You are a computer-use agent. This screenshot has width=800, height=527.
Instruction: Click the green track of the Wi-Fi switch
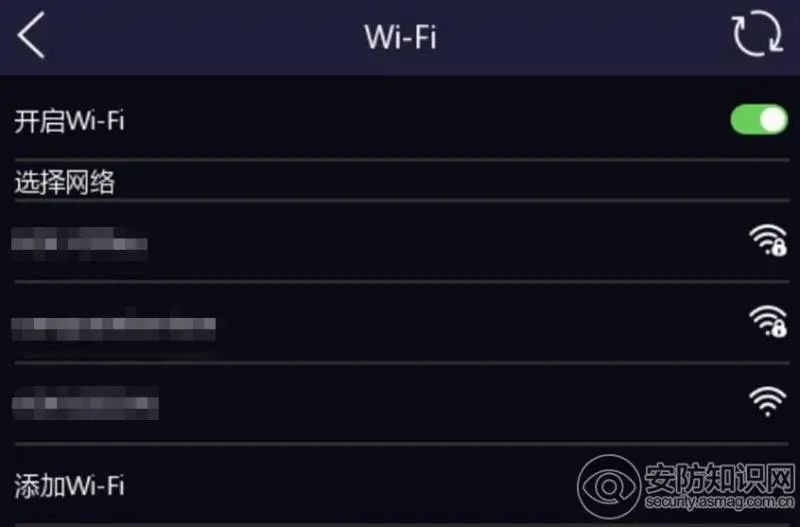click(x=745, y=121)
